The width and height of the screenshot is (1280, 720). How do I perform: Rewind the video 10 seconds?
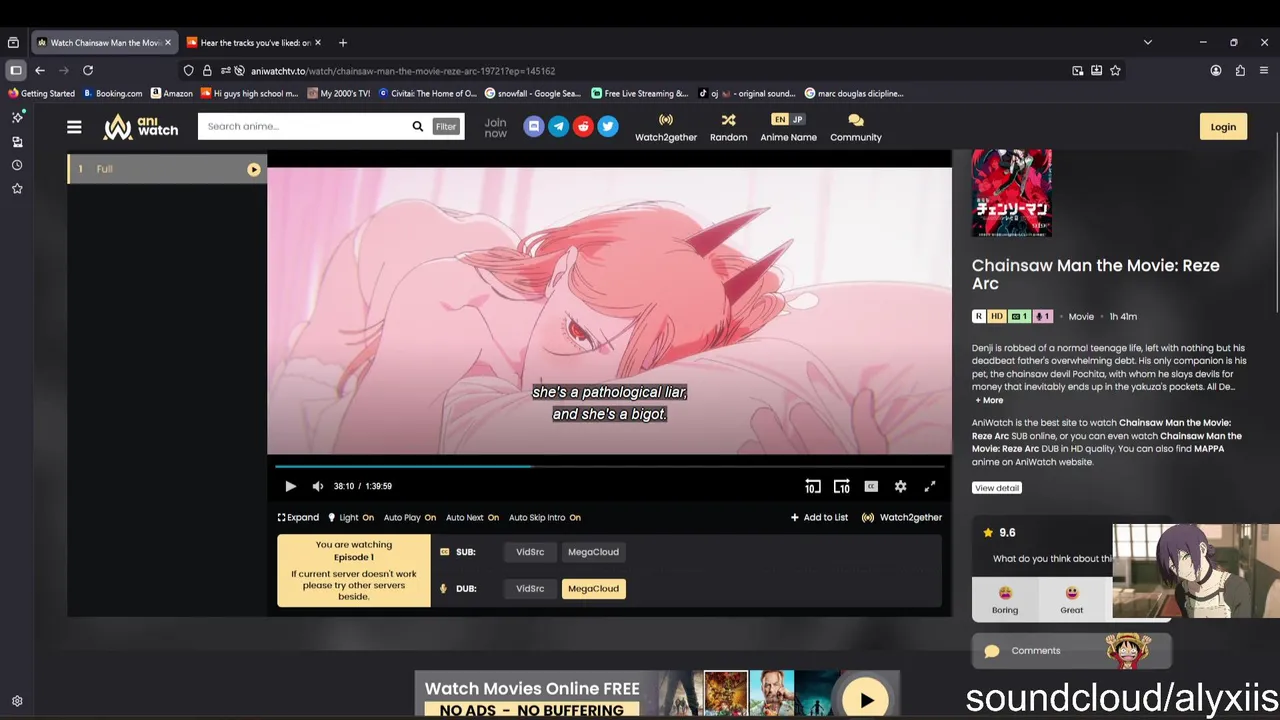click(x=812, y=486)
